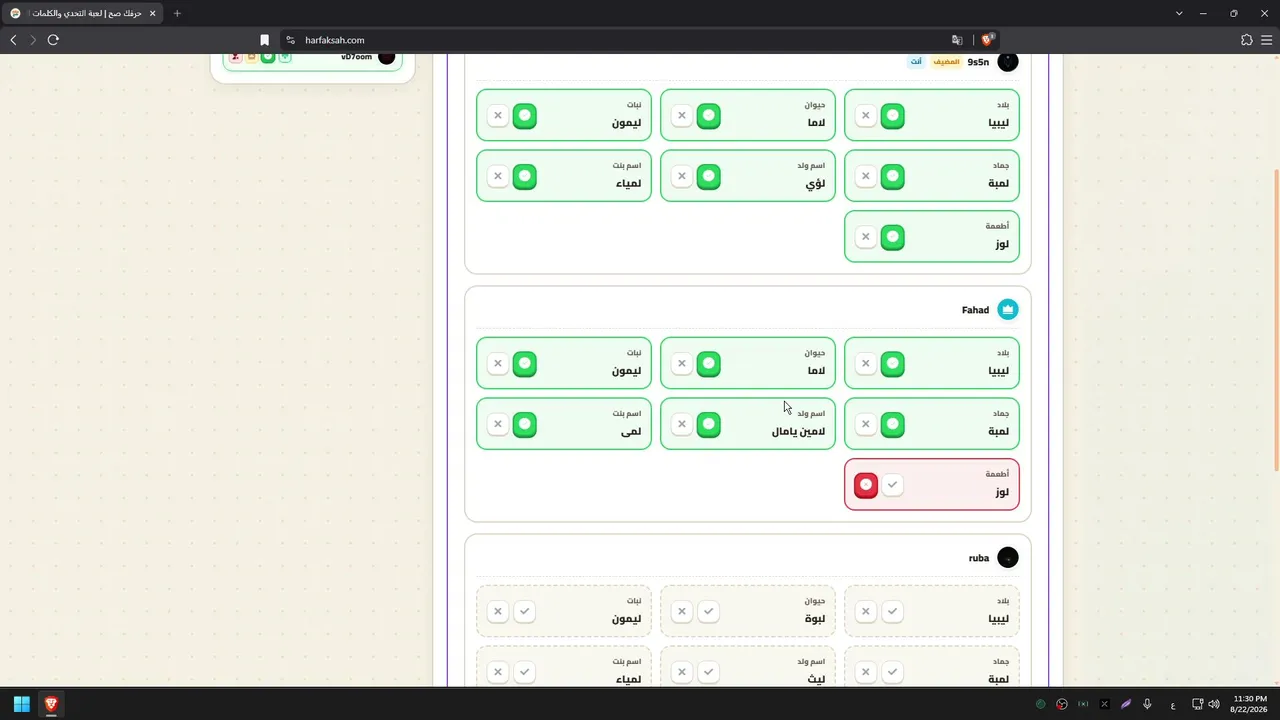Image resolution: width=1280 pixels, height=720 pixels.
Task: Reject ruba's حيوان answer لبوة
Action: point(682,612)
